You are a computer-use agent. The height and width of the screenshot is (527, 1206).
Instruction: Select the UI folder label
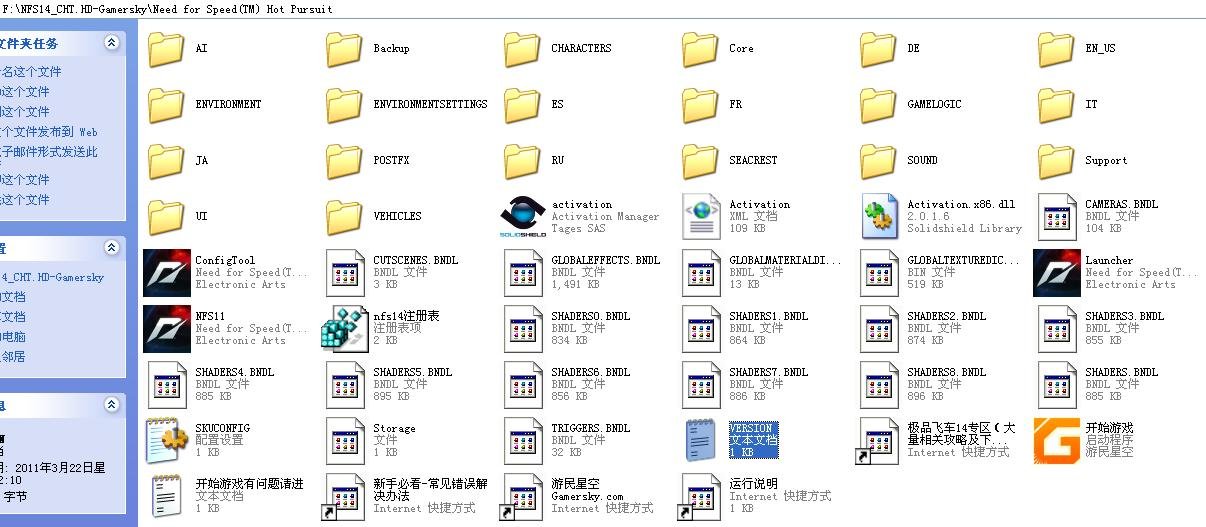(201, 216)
